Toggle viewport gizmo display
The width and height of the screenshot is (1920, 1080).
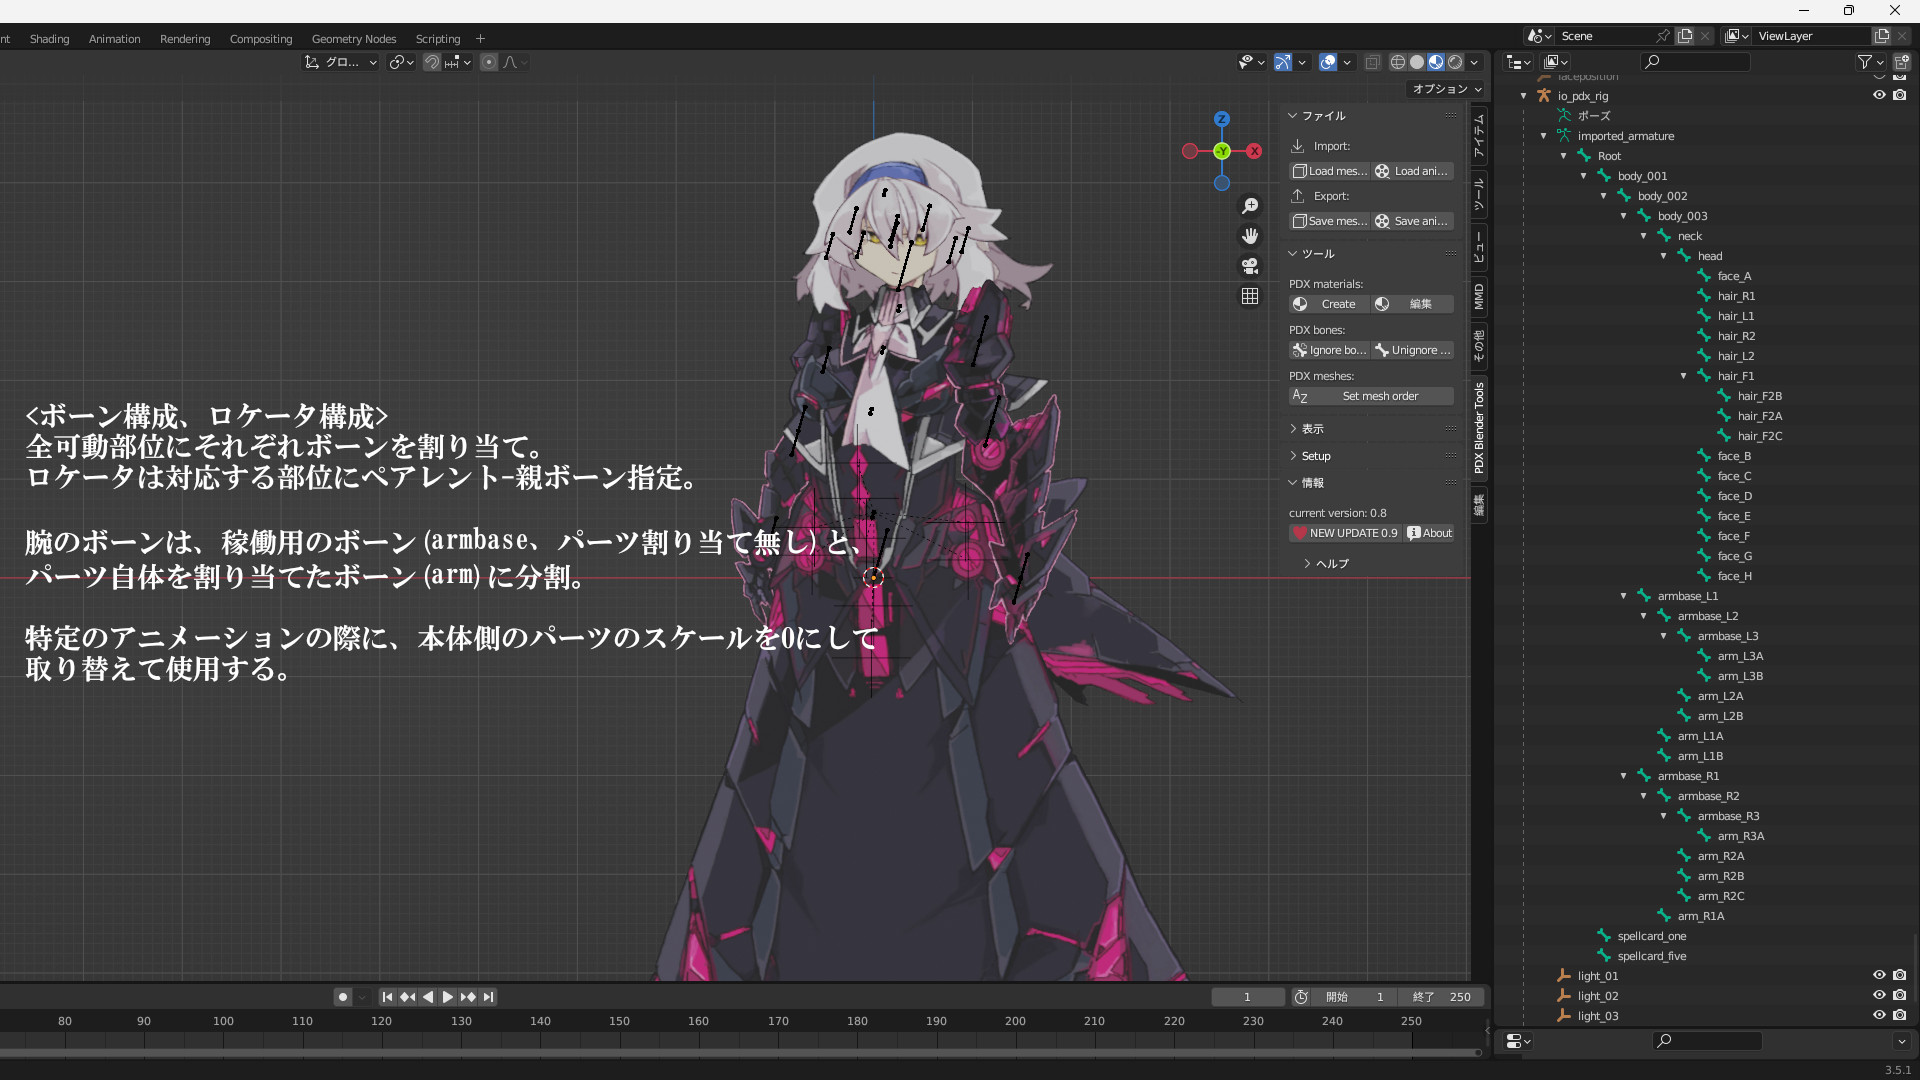point(1283,62)
